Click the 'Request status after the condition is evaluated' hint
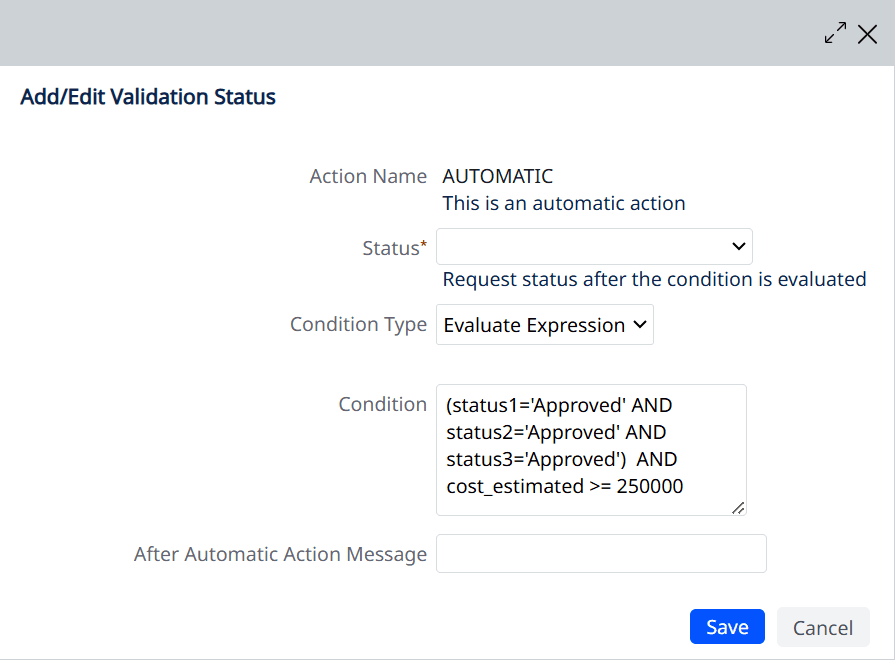This screenshot has width=895, height=660. point(654,279)
